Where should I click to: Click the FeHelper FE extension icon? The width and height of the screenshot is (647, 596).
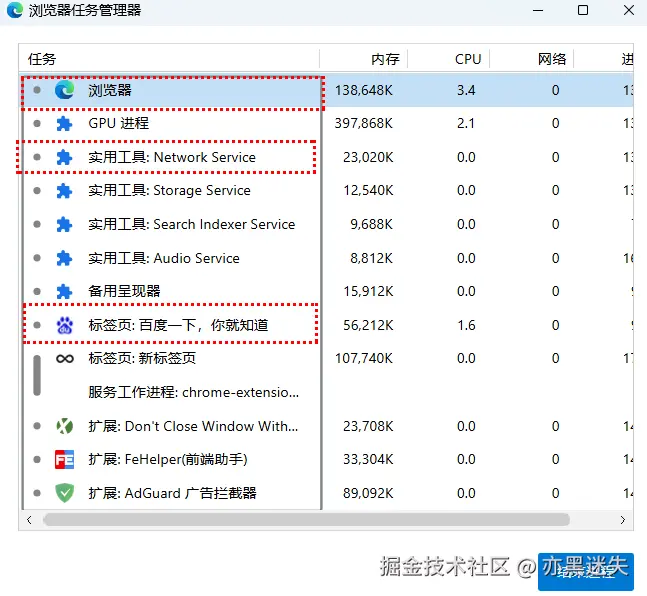(64, 459)
